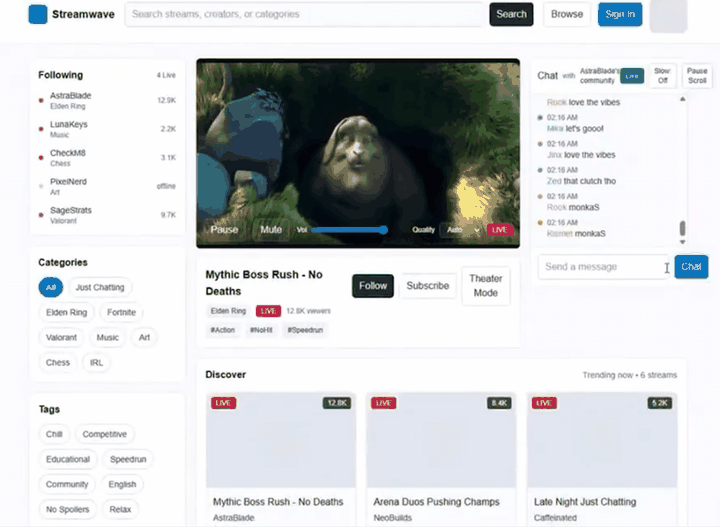The image size is (720, 527).
Task: Open the profile avatar placeholder in header
Action: tap(668, 16)
